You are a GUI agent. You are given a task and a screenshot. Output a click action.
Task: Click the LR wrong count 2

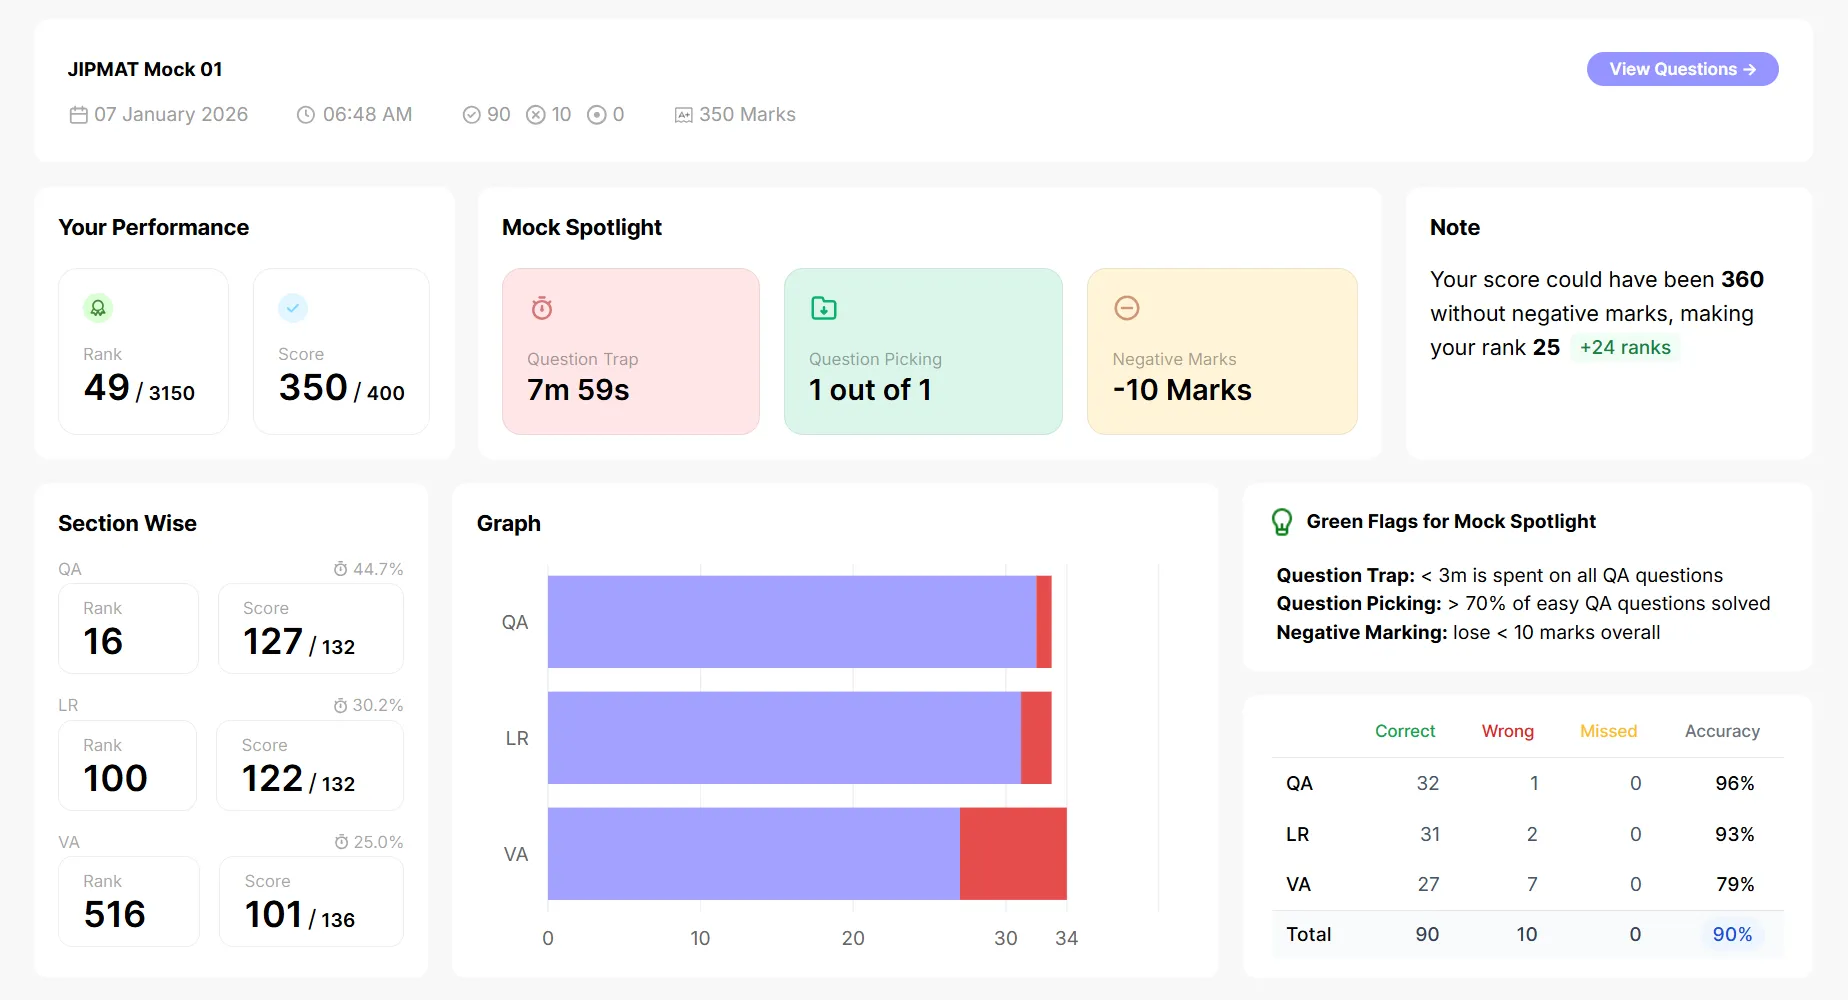click(1532, 834)
